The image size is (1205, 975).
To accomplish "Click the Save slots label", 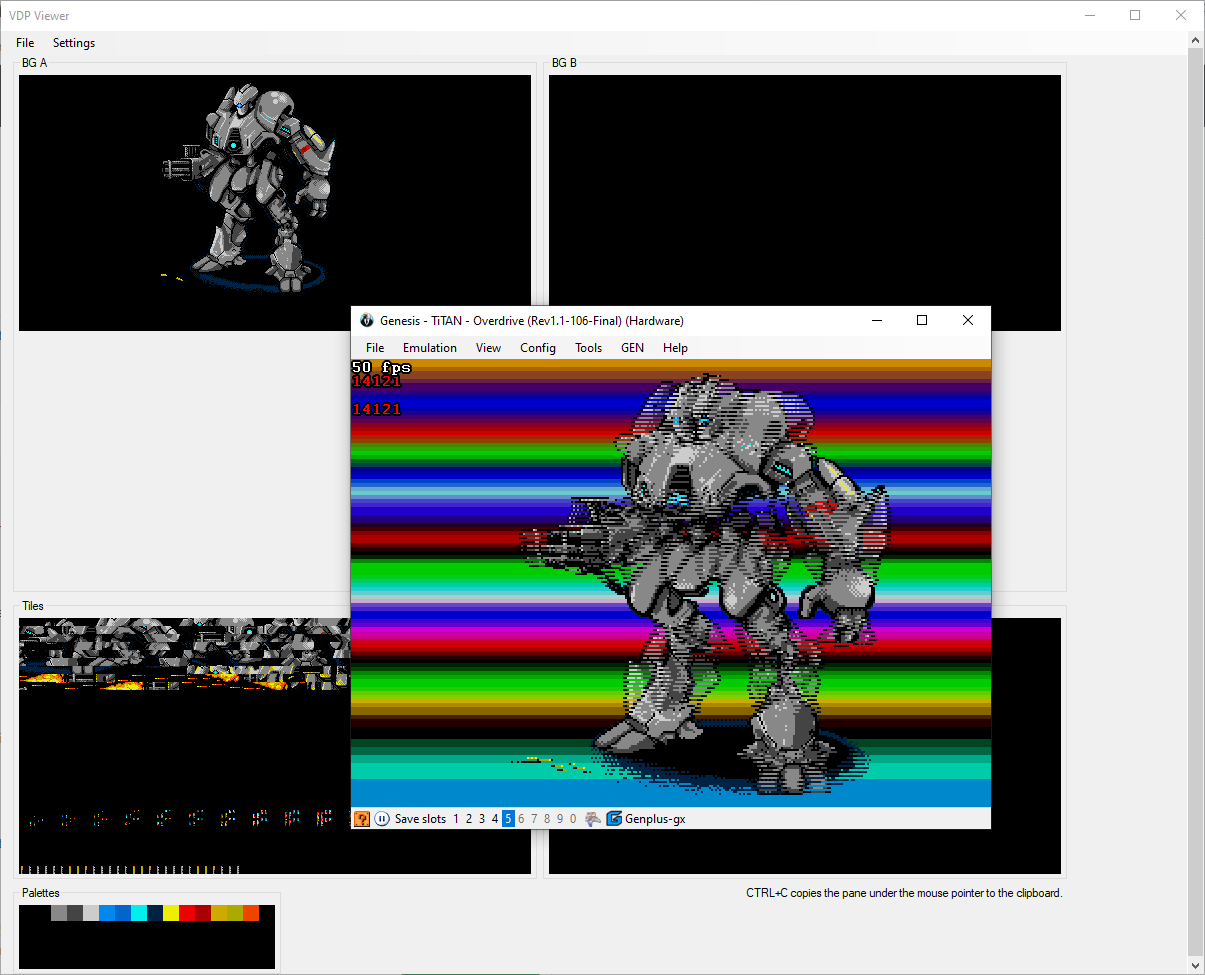I will click(x=420, y=819).
